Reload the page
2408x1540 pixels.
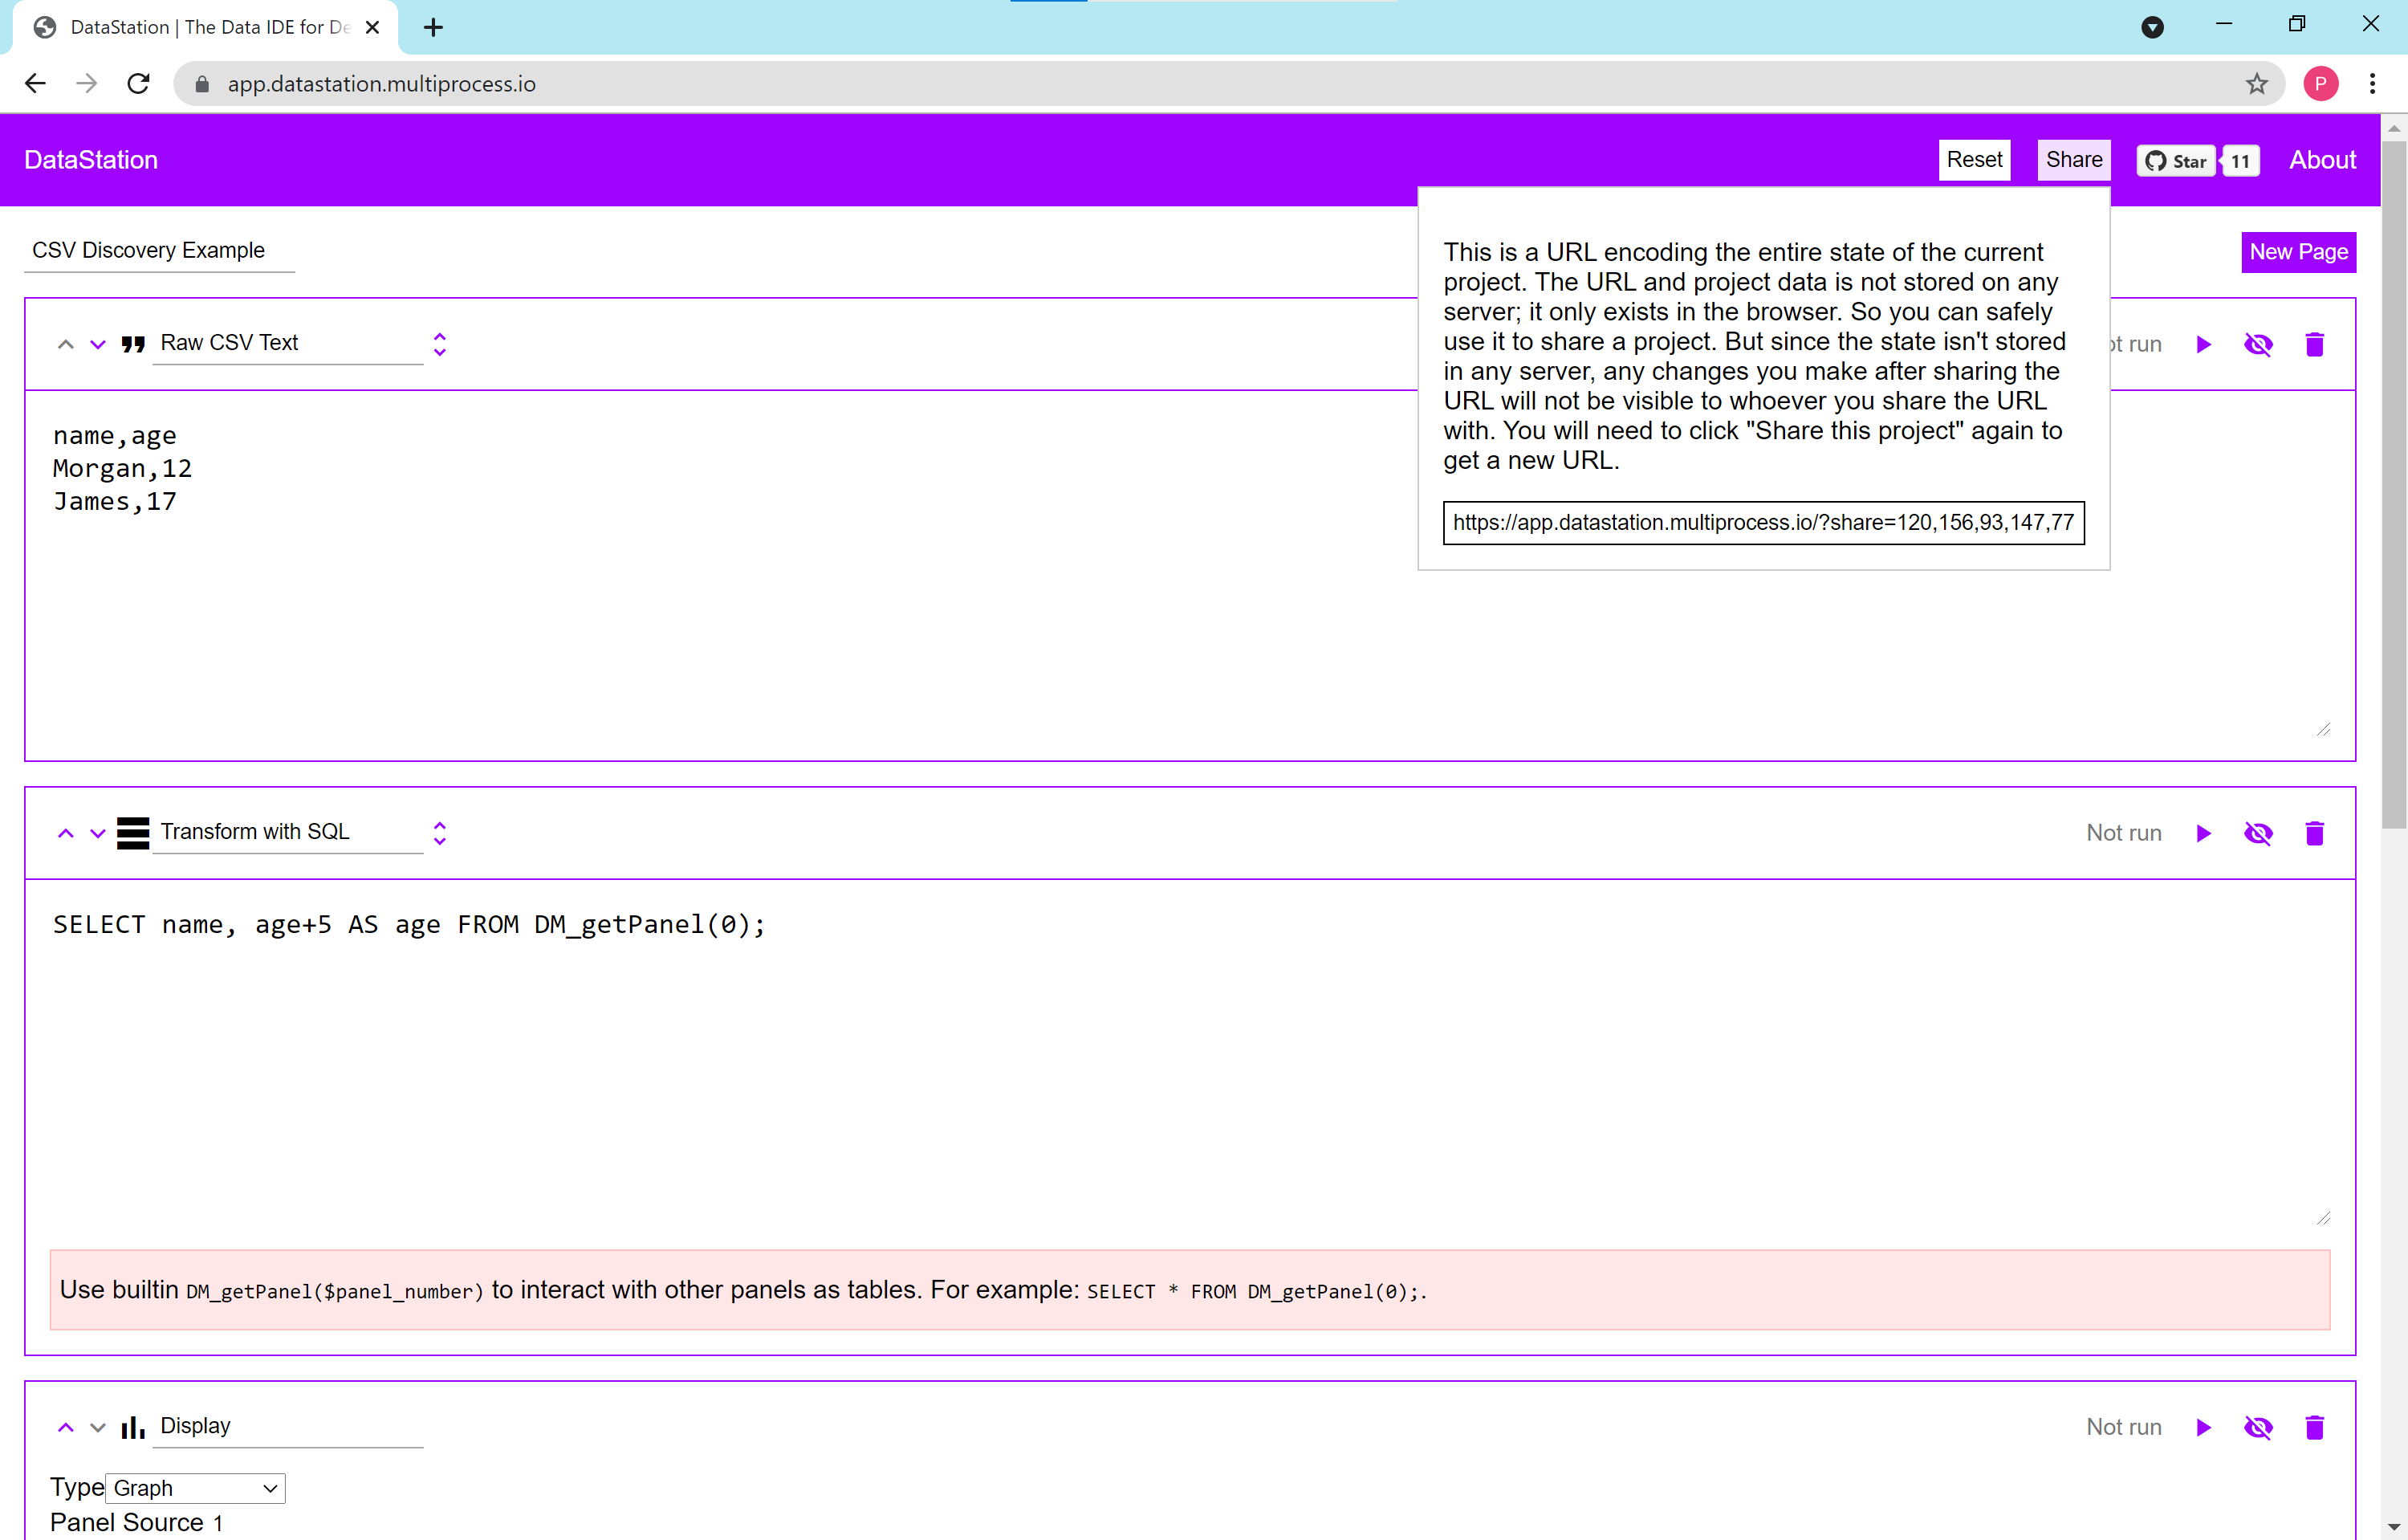(x=139, y=84)
